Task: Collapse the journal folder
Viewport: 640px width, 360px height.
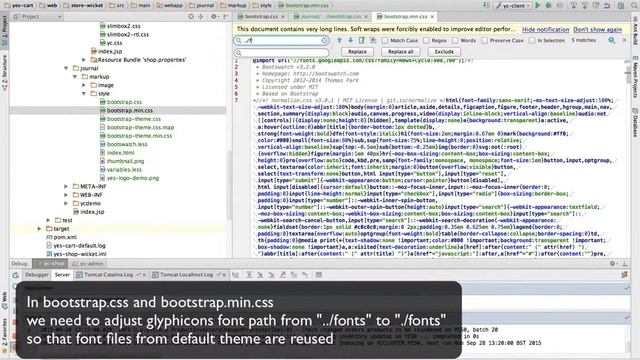Action: coord(66,68)
